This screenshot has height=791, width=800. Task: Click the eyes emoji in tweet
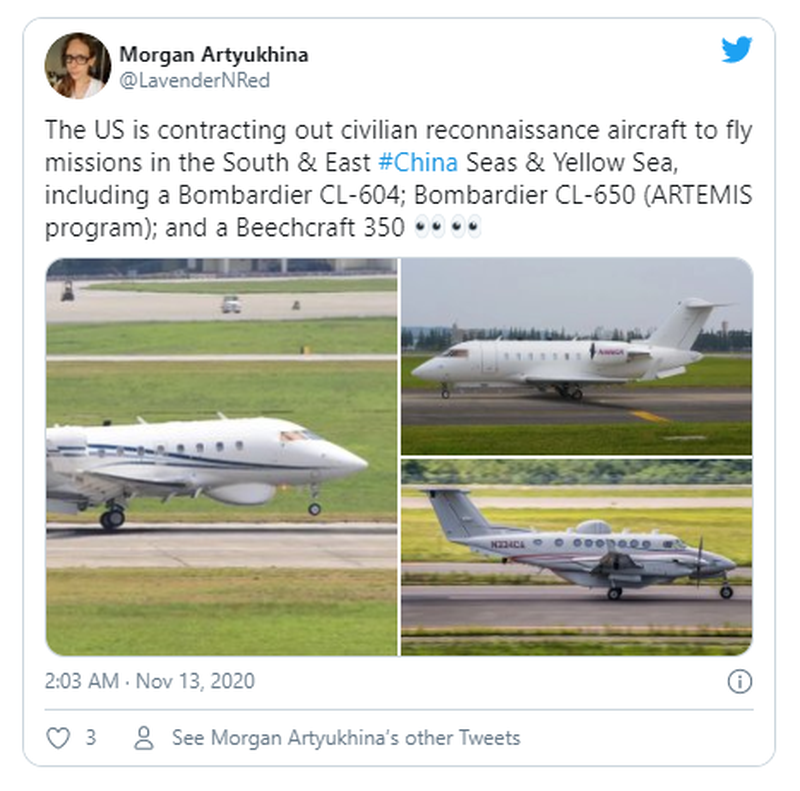click(448, 227)
